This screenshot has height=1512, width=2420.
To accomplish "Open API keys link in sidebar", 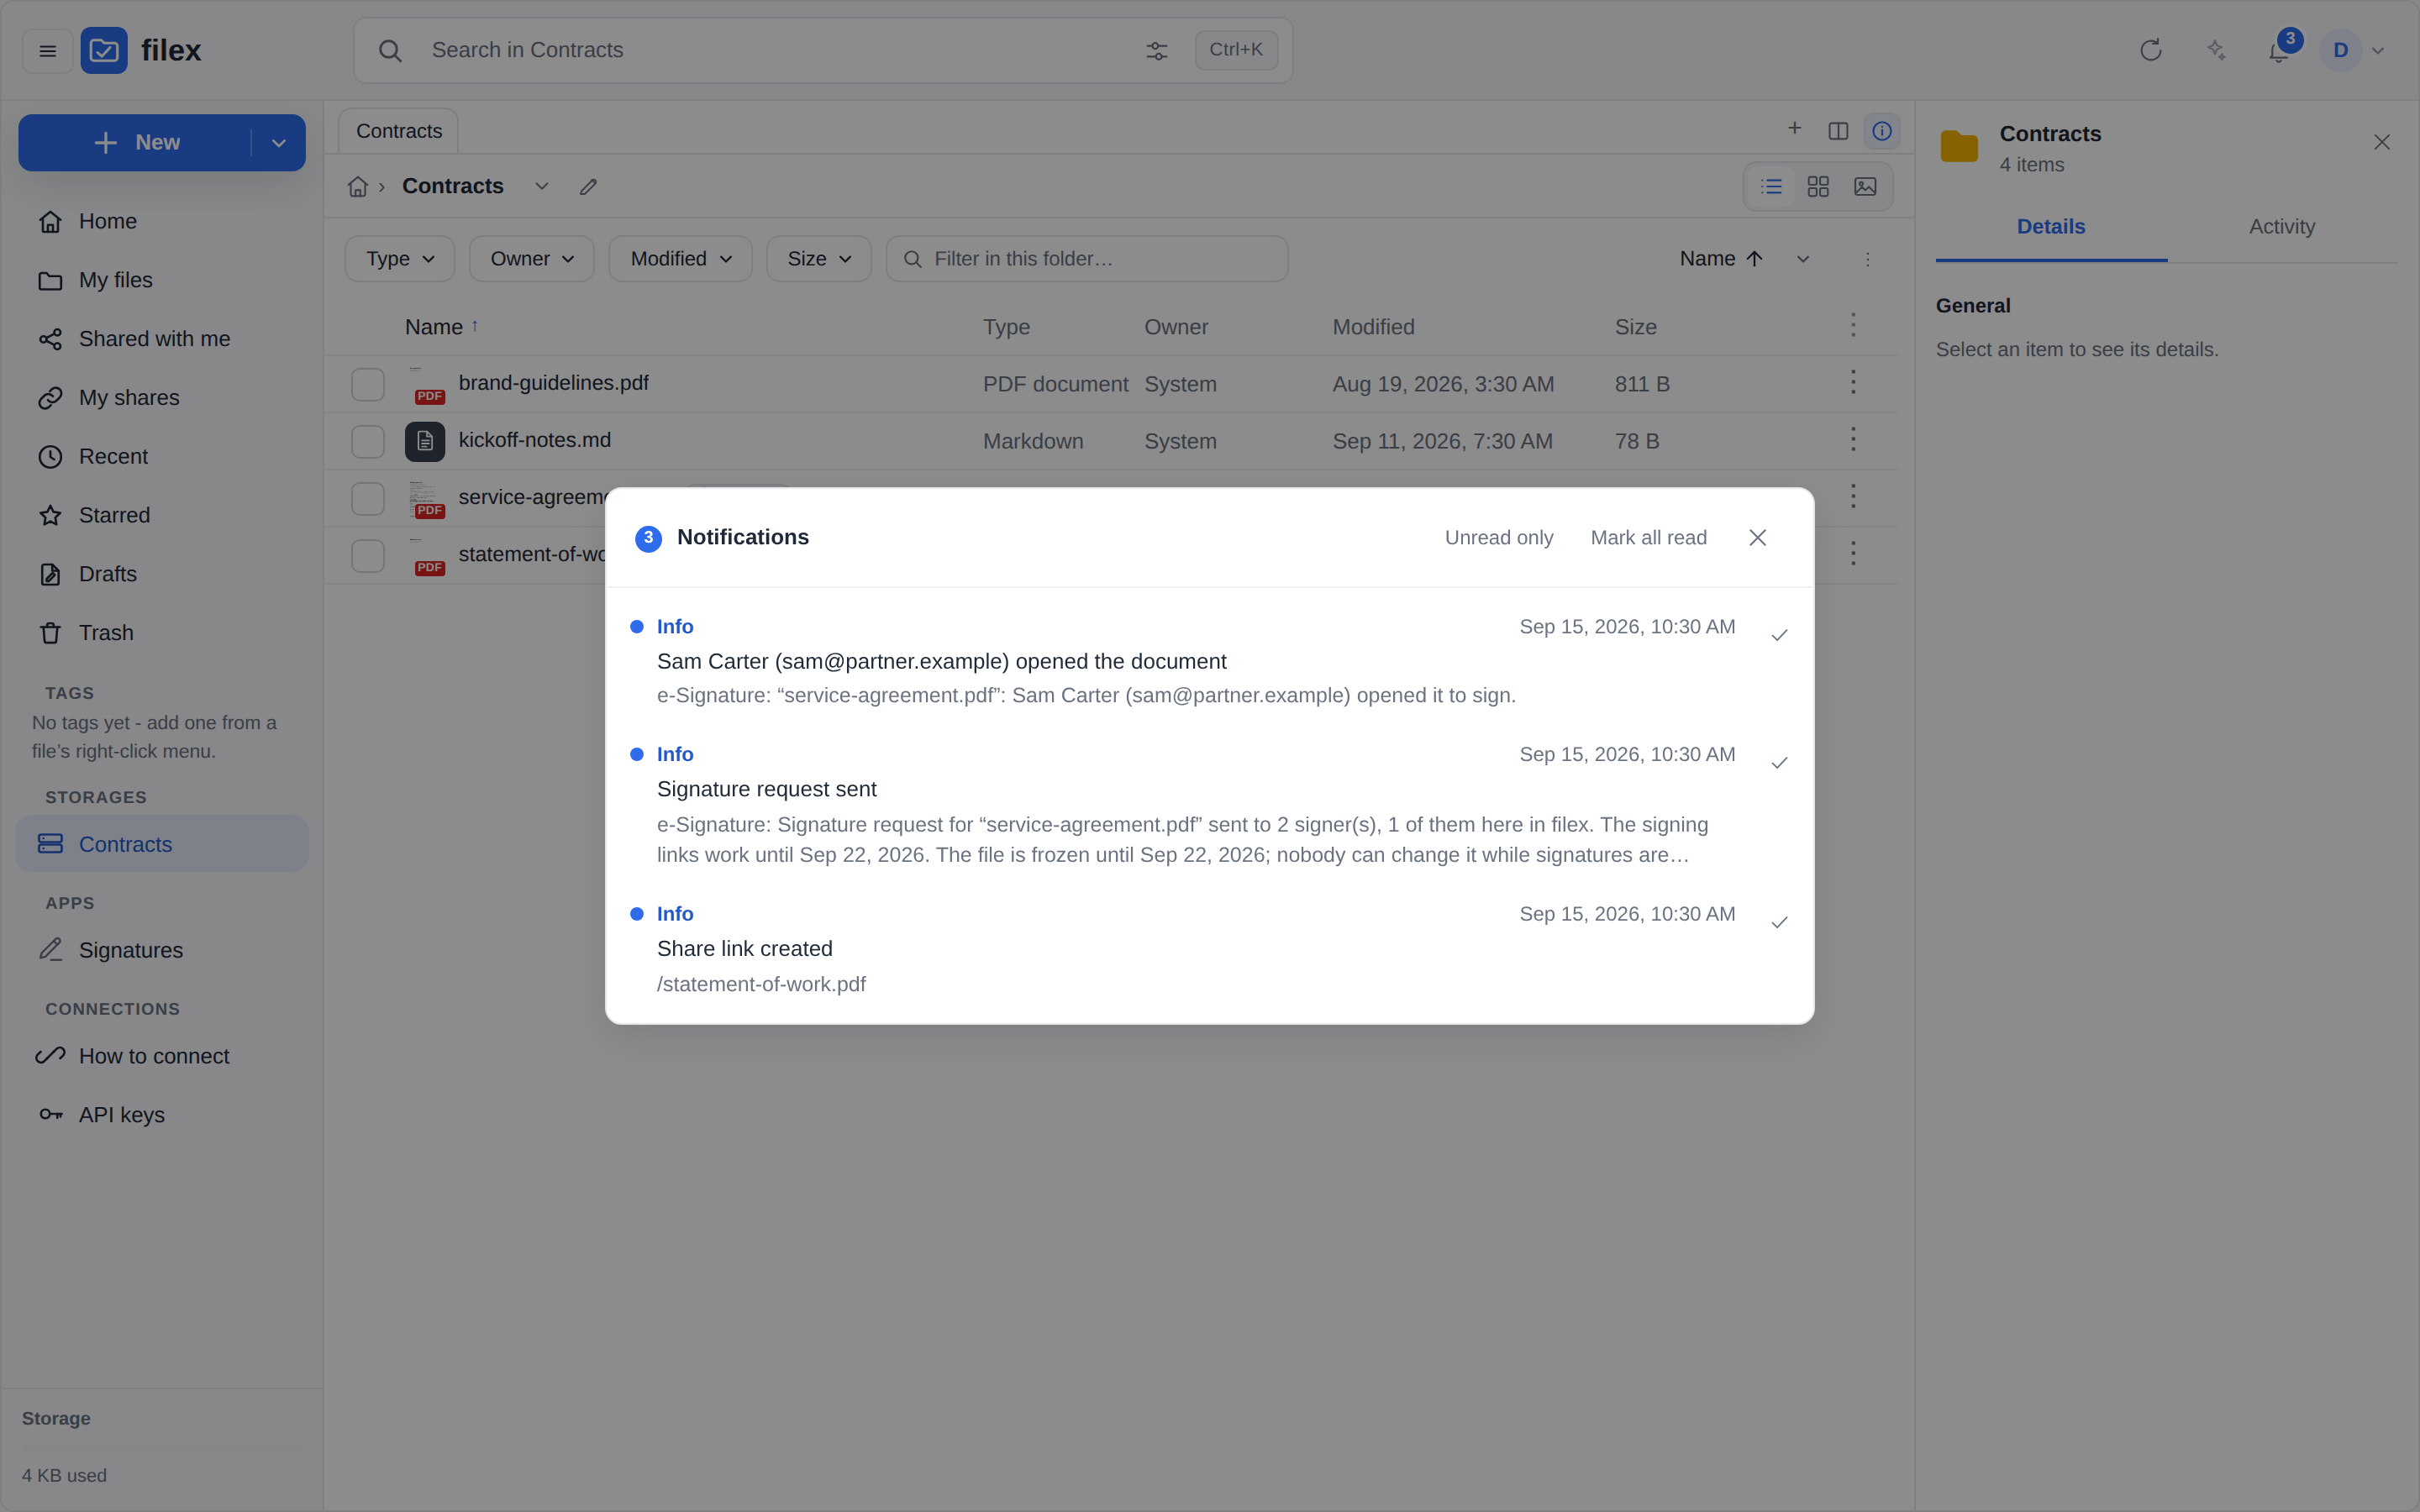I will 162,1114.
